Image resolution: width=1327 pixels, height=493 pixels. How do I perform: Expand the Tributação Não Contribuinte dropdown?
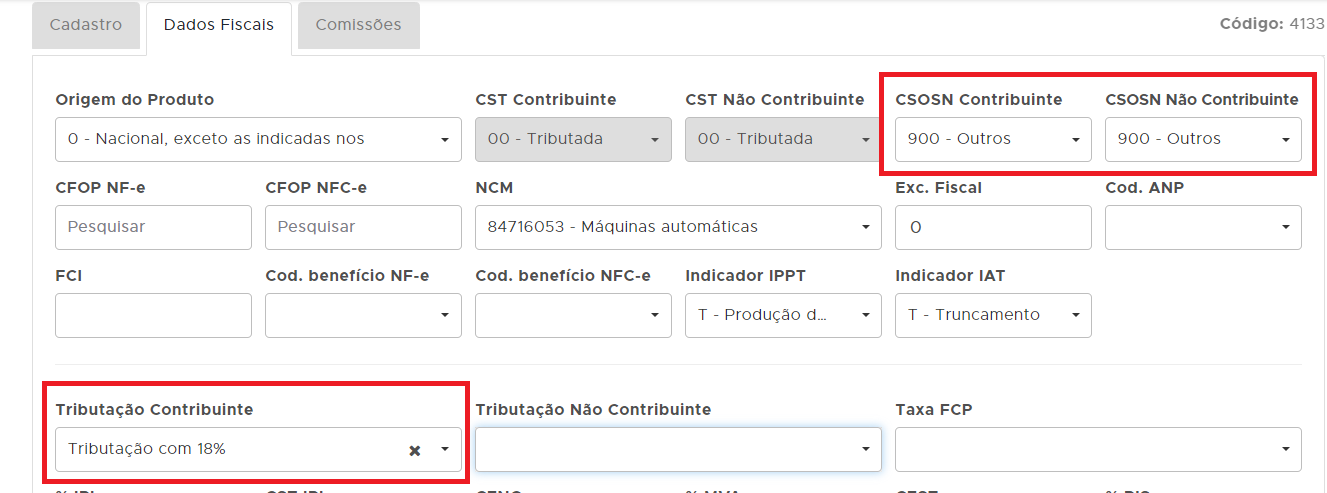pos(678,450)
